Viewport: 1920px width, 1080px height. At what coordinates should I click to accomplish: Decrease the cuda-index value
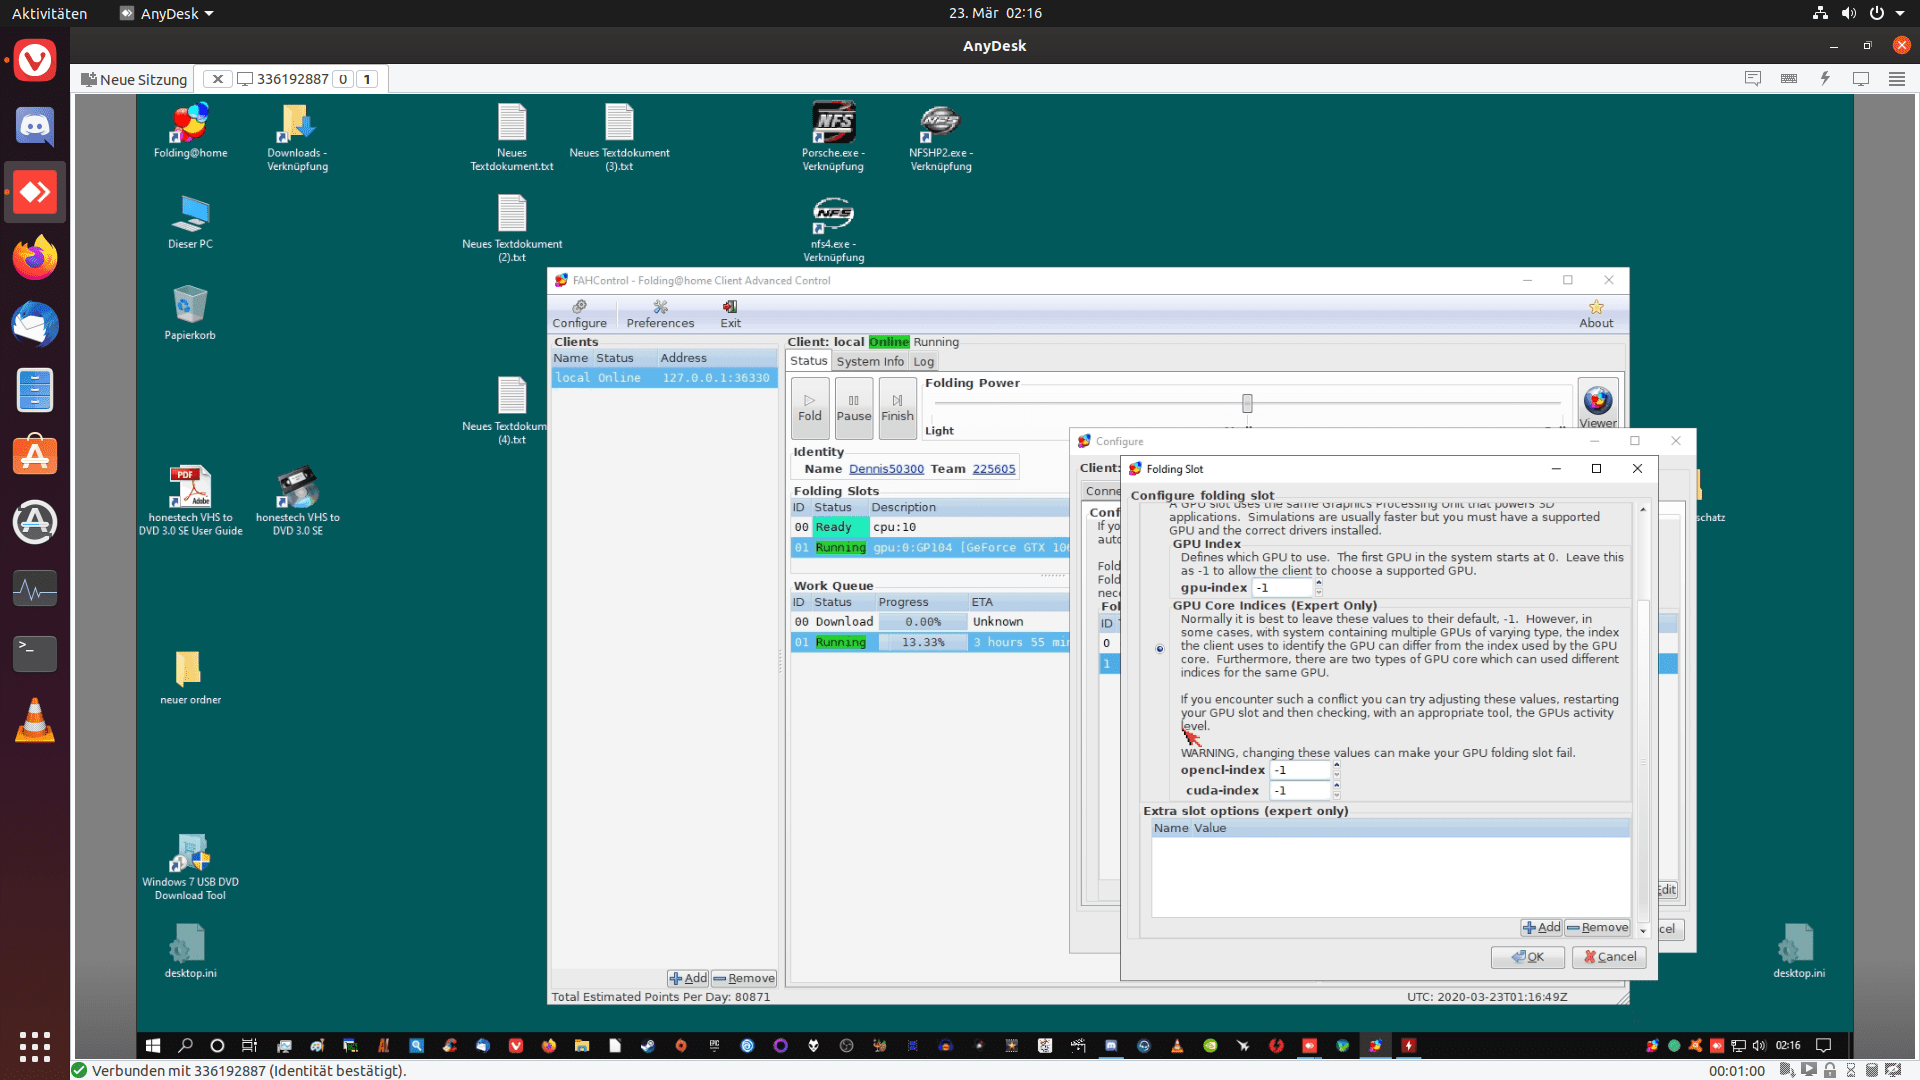pyautogui.click(x=1336, y=795)
